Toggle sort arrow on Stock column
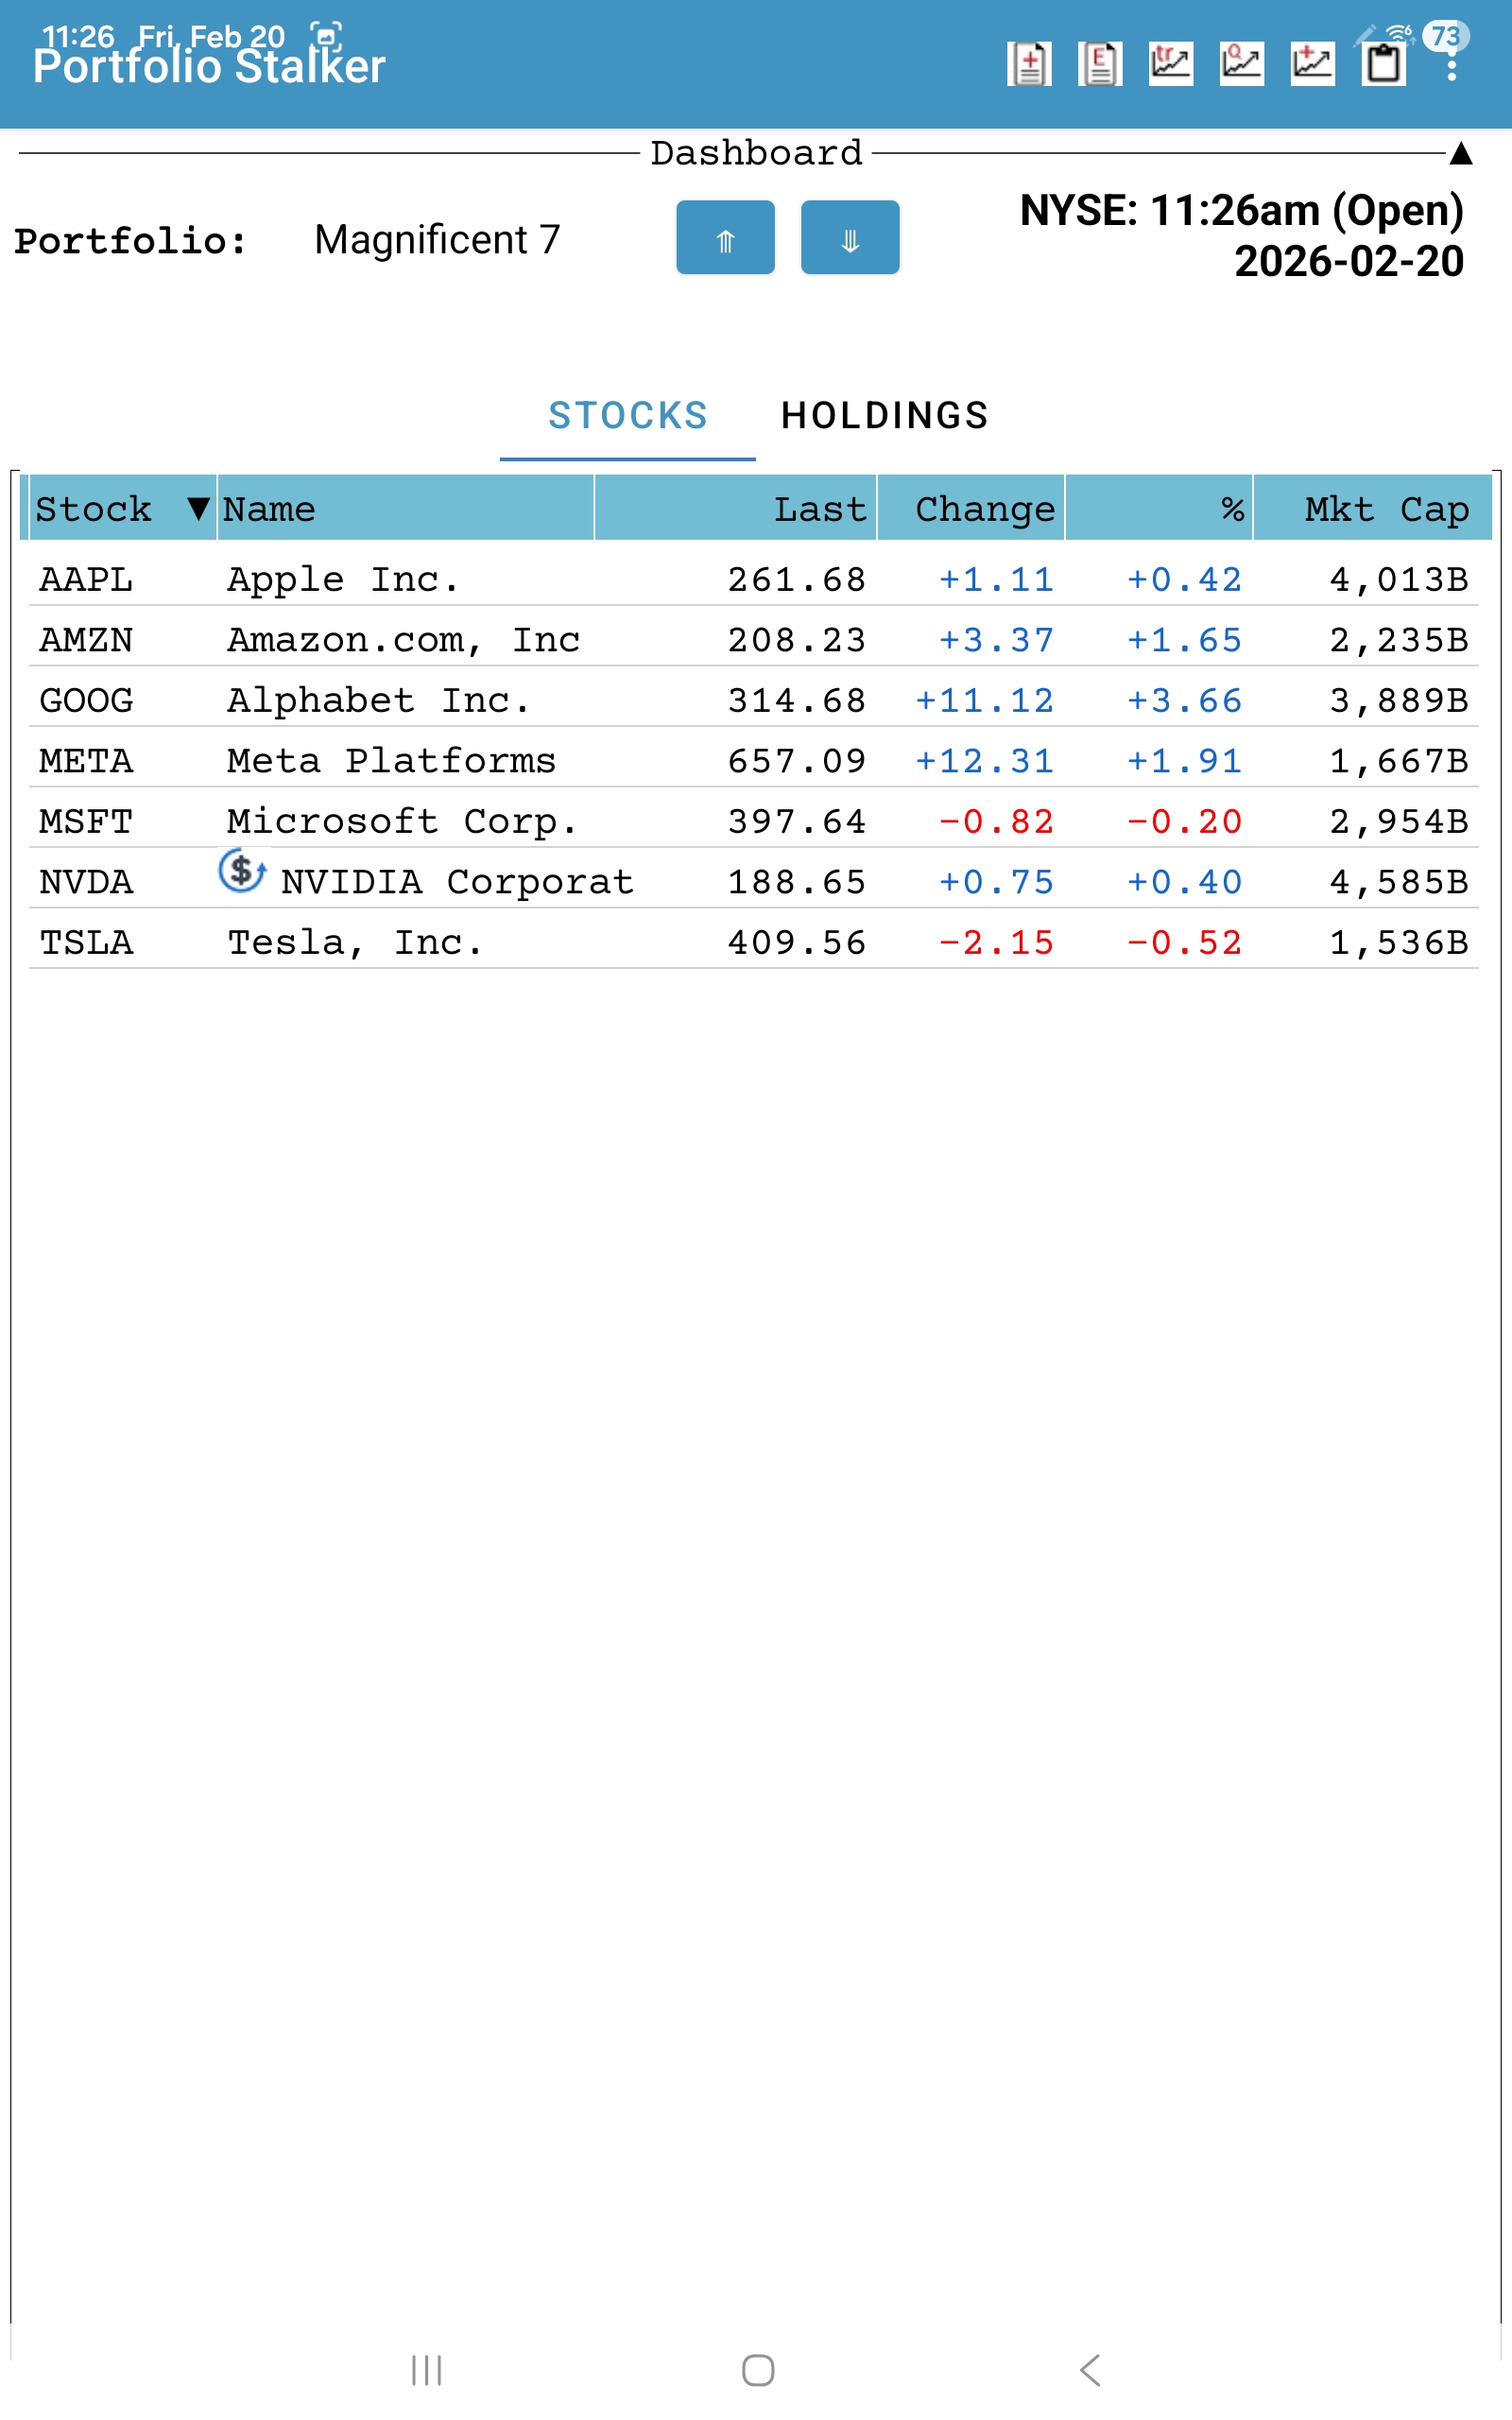Image resolution: width=1512 pixels, height=2420 pixels. [x=198, y=509]
